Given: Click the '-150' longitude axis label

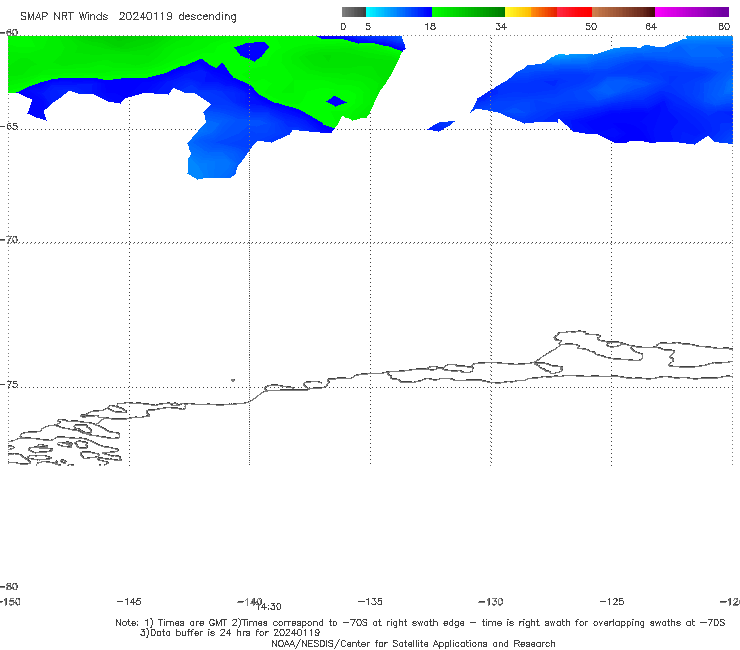Looking at the screenshot, I should tap(10, 601).
